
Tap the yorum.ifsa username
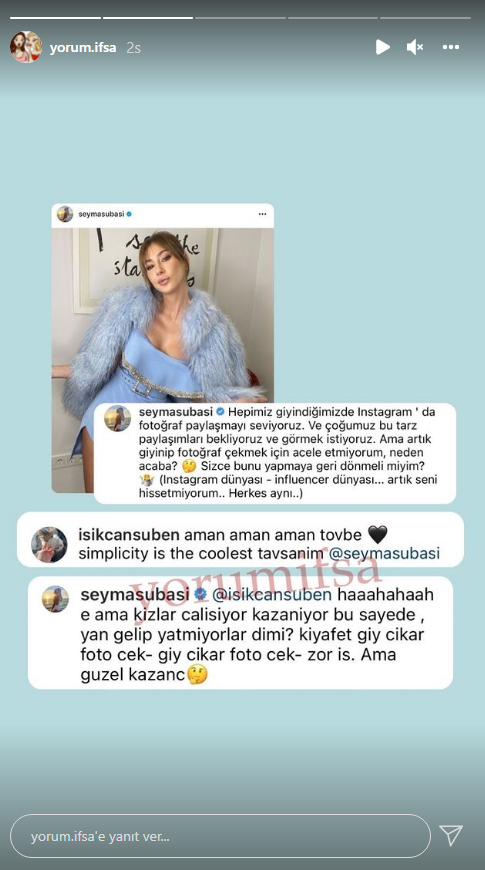(83, 48)
